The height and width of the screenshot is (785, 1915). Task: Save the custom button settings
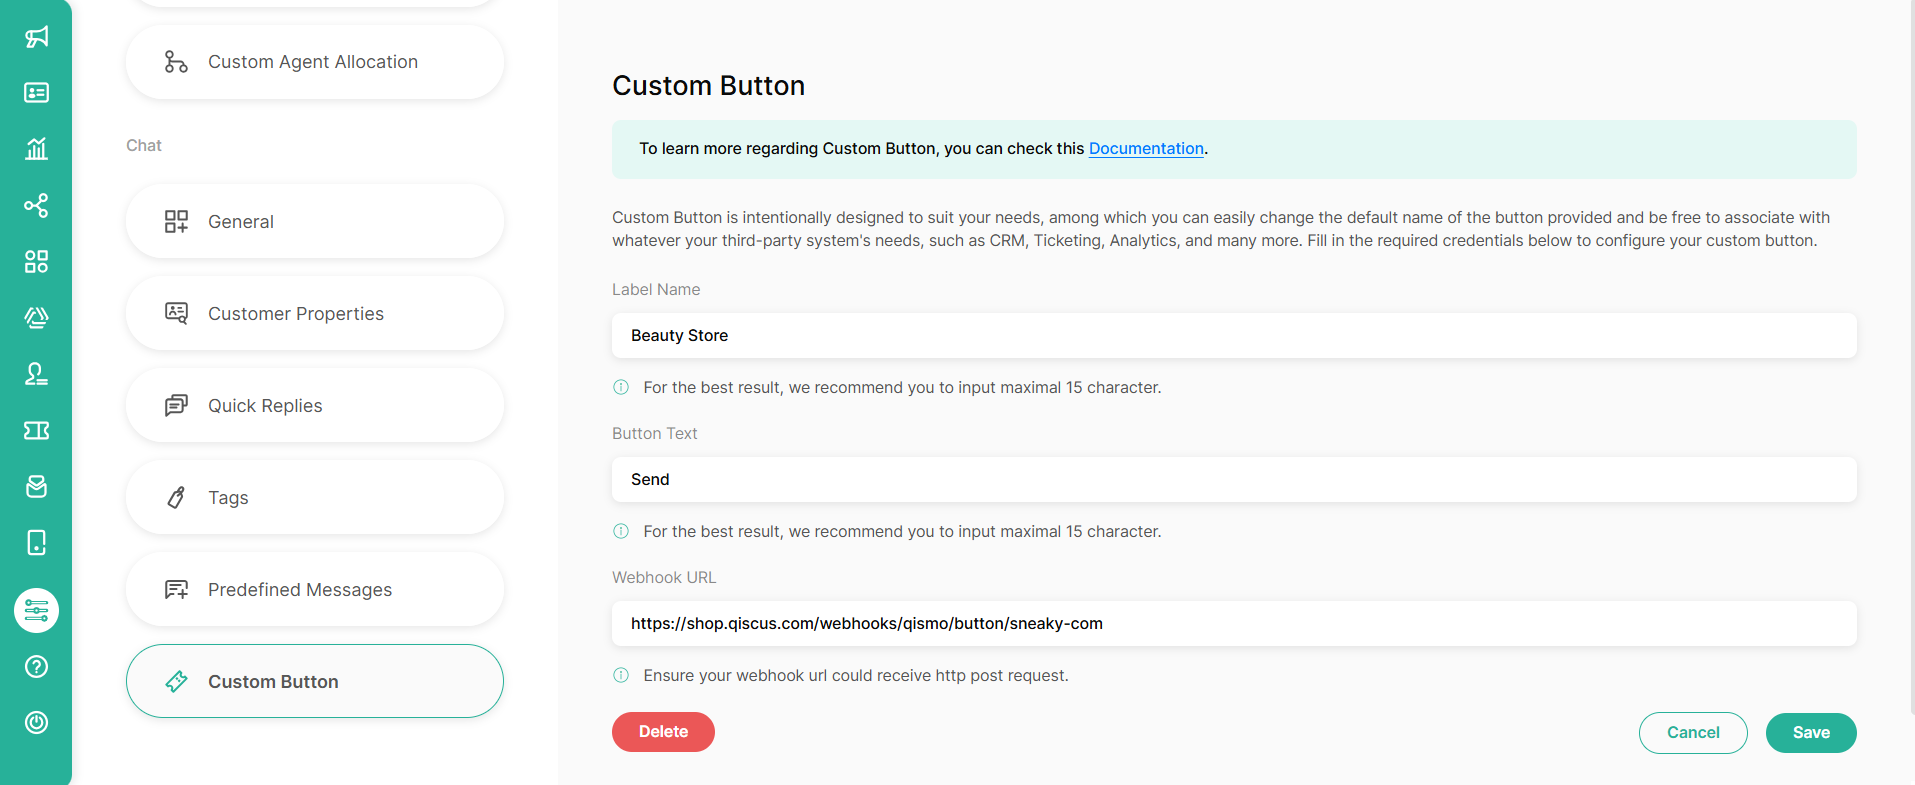coord(1810,733)
